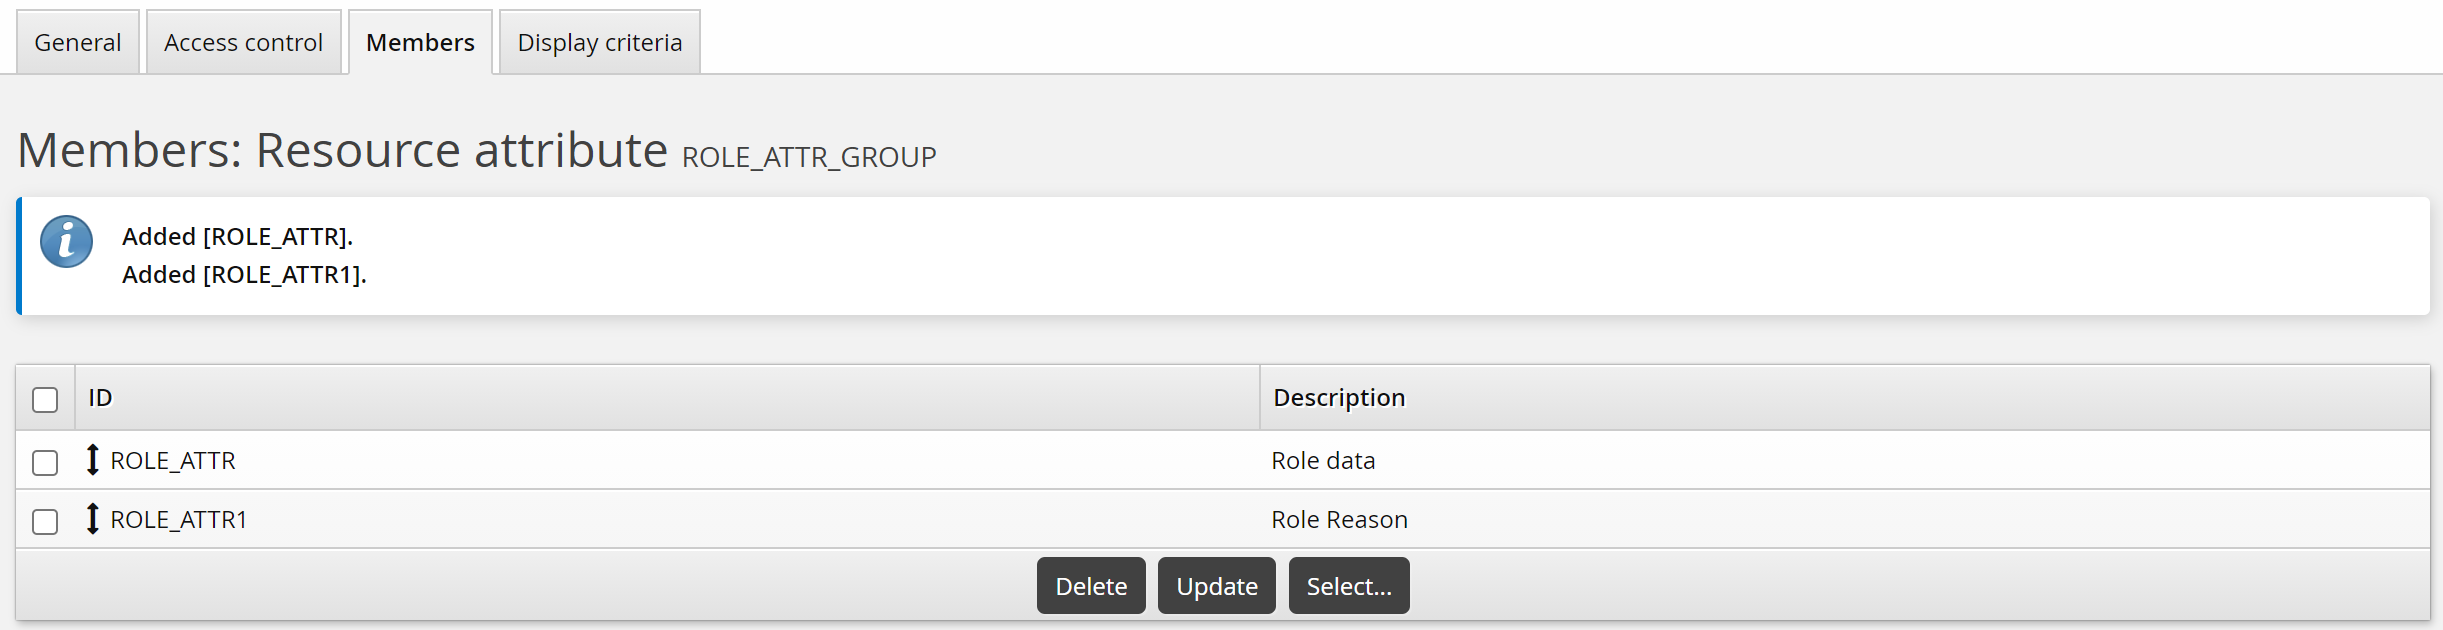Check the box for the ROLE_ATTR row
This screenshot has width=2443, height=630.
(x=45, y=462)
